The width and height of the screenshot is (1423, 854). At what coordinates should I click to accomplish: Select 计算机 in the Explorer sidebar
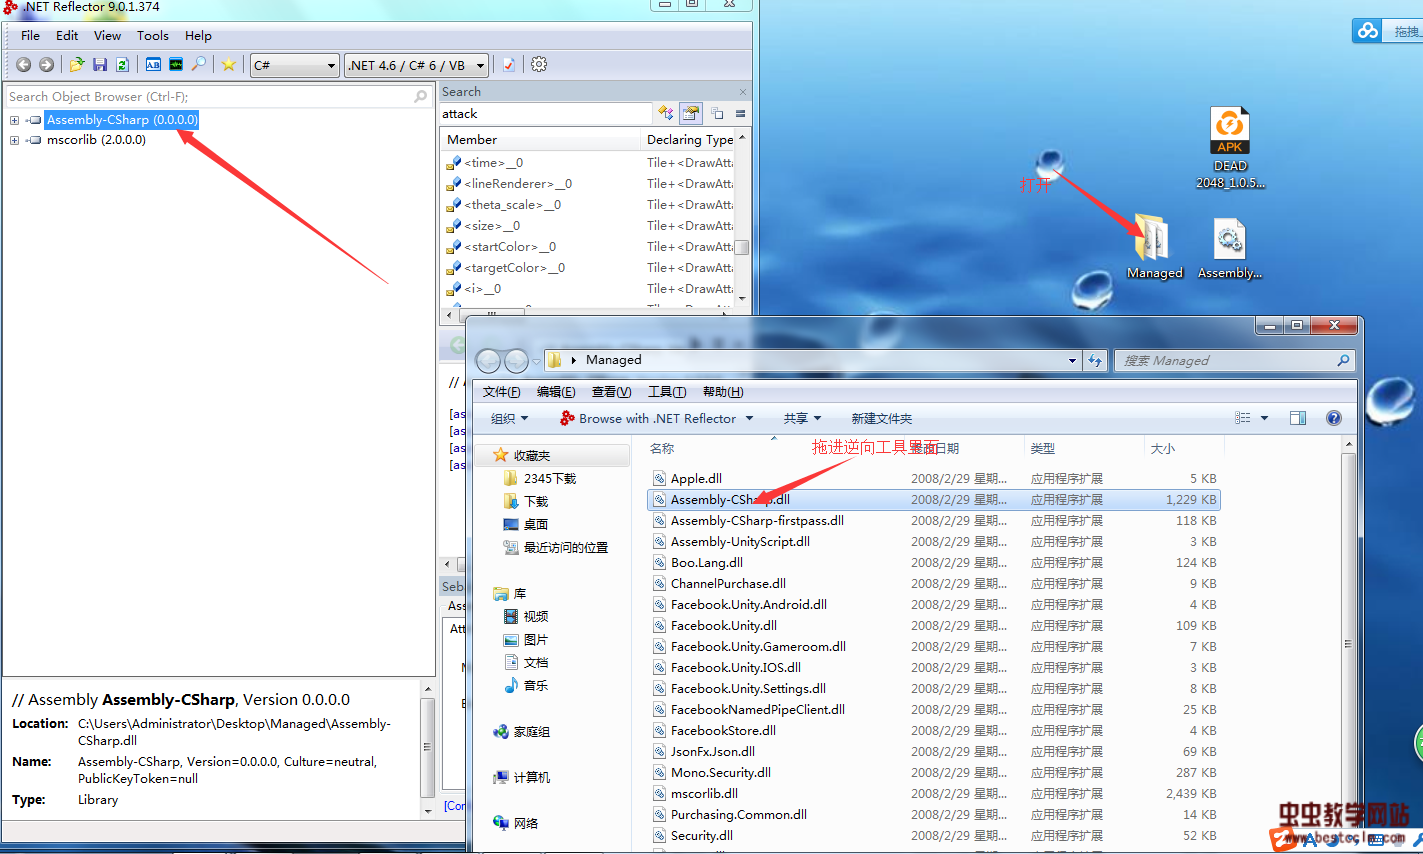coord(522,778)
